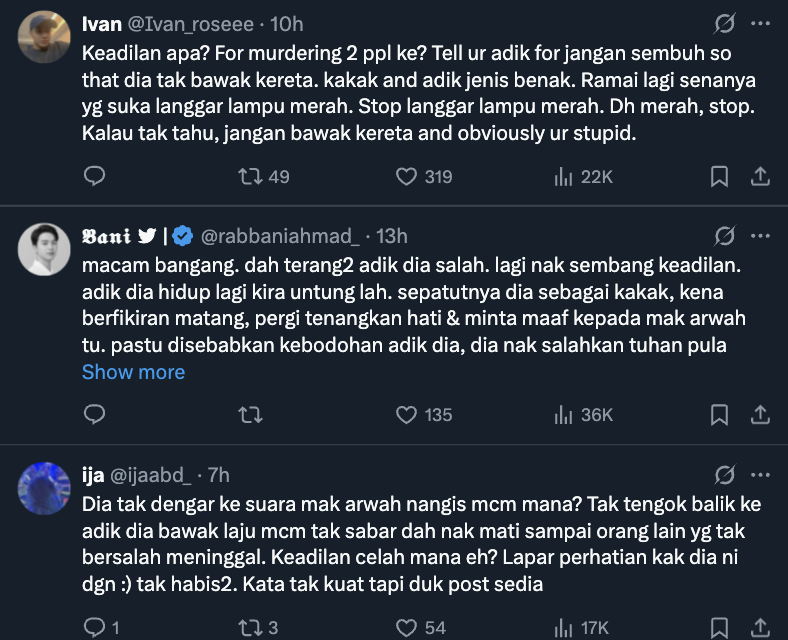Open more menu on Bani's tweet
Viewport: 788px width, 640px height.
coord(760,236)
